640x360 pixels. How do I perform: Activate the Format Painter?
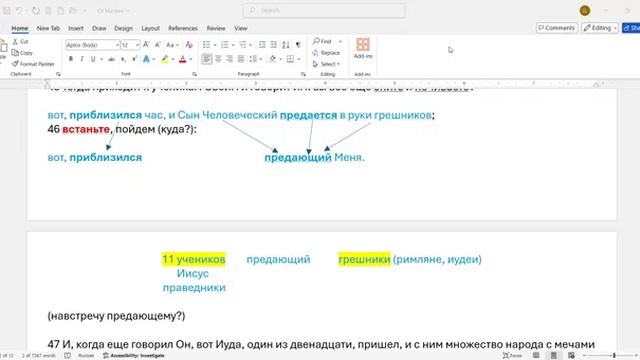(x=33, y=64)
